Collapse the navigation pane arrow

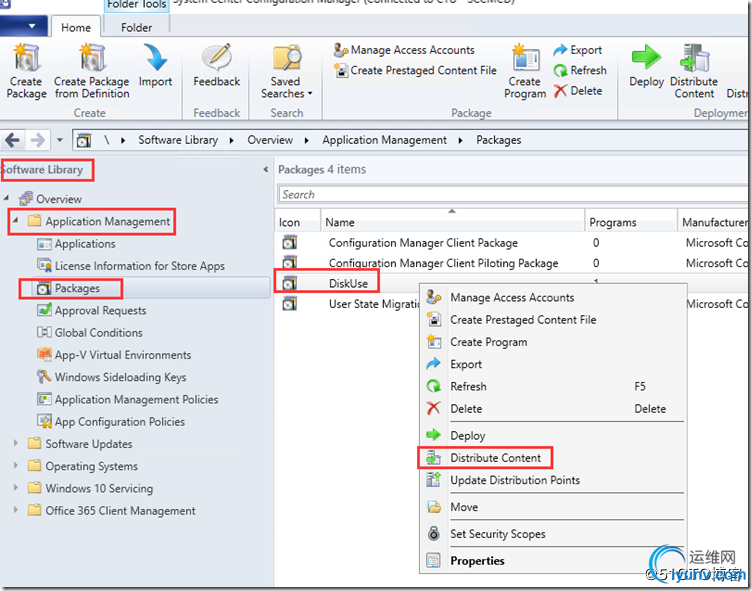265,169
